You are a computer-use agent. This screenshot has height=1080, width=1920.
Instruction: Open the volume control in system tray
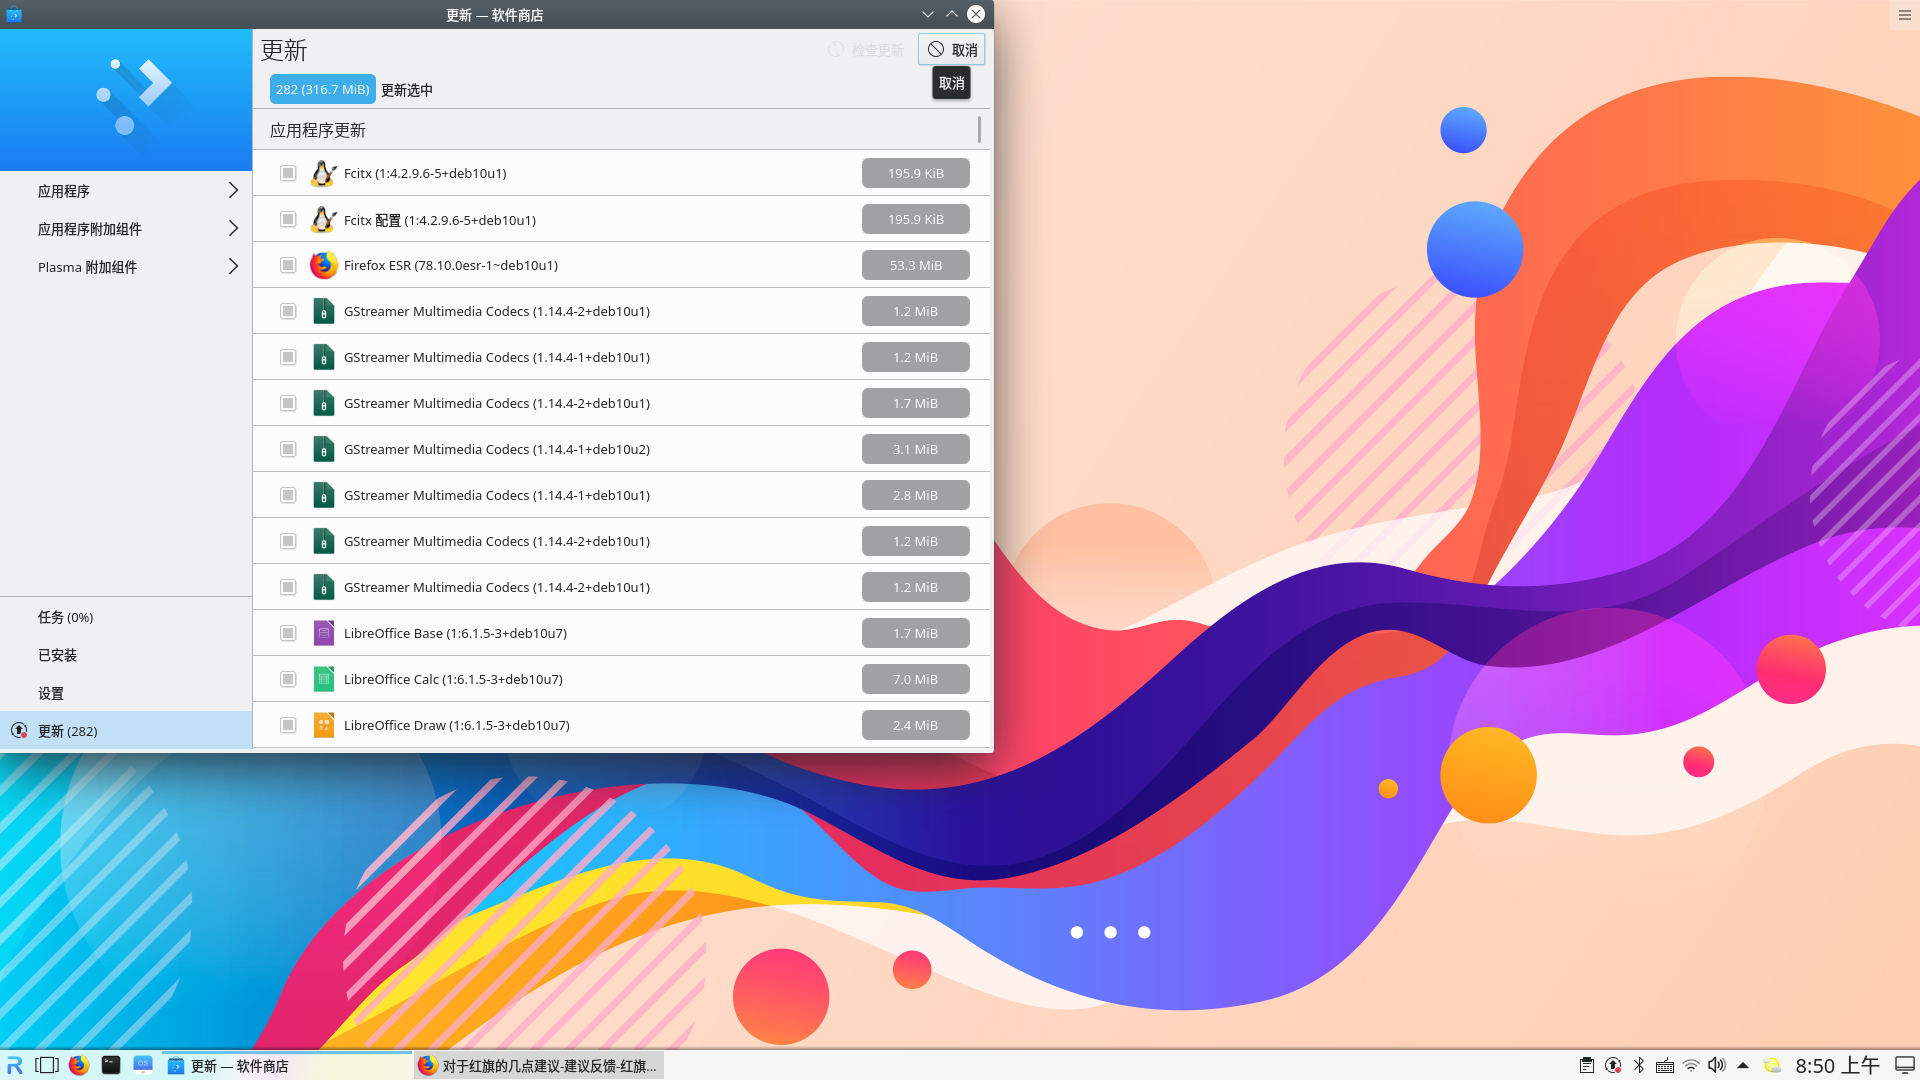pyautogui.click(x=1717, y=1065)
